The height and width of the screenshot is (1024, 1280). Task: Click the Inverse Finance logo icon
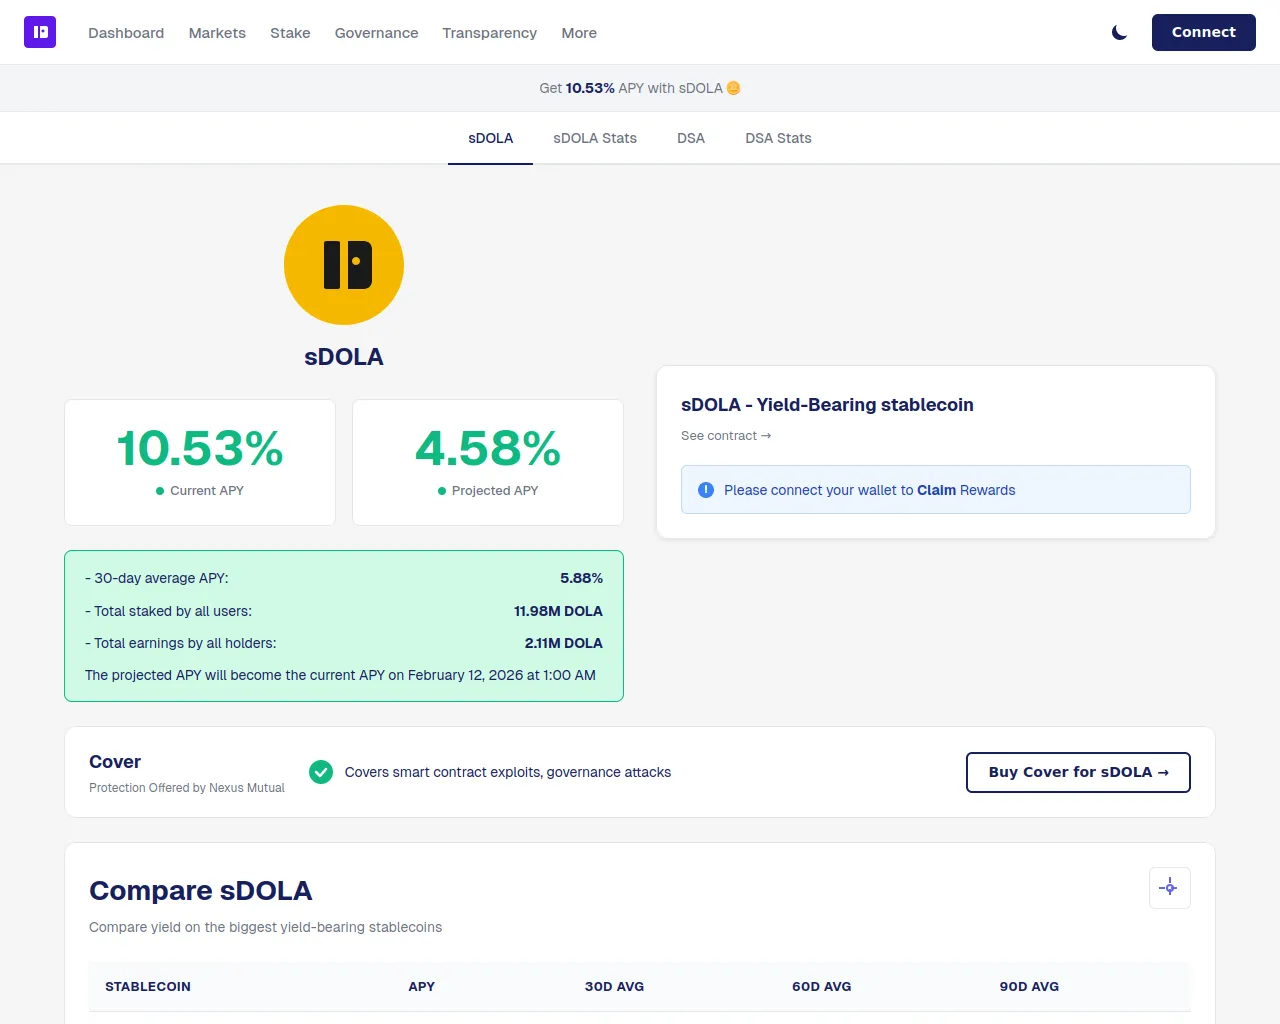[40, 32]
